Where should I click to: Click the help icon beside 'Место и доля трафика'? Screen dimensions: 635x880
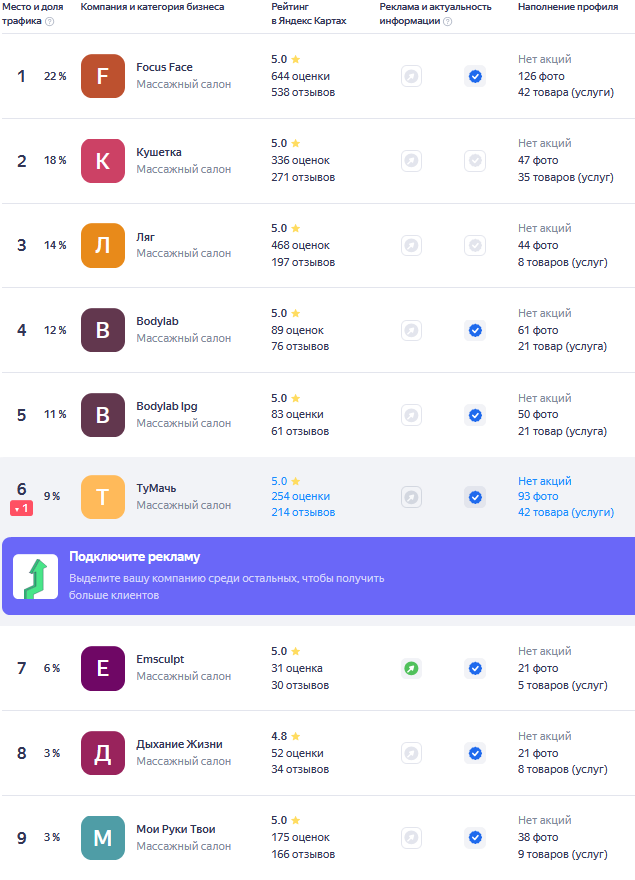pyautogui.click(x=49, y=21)
